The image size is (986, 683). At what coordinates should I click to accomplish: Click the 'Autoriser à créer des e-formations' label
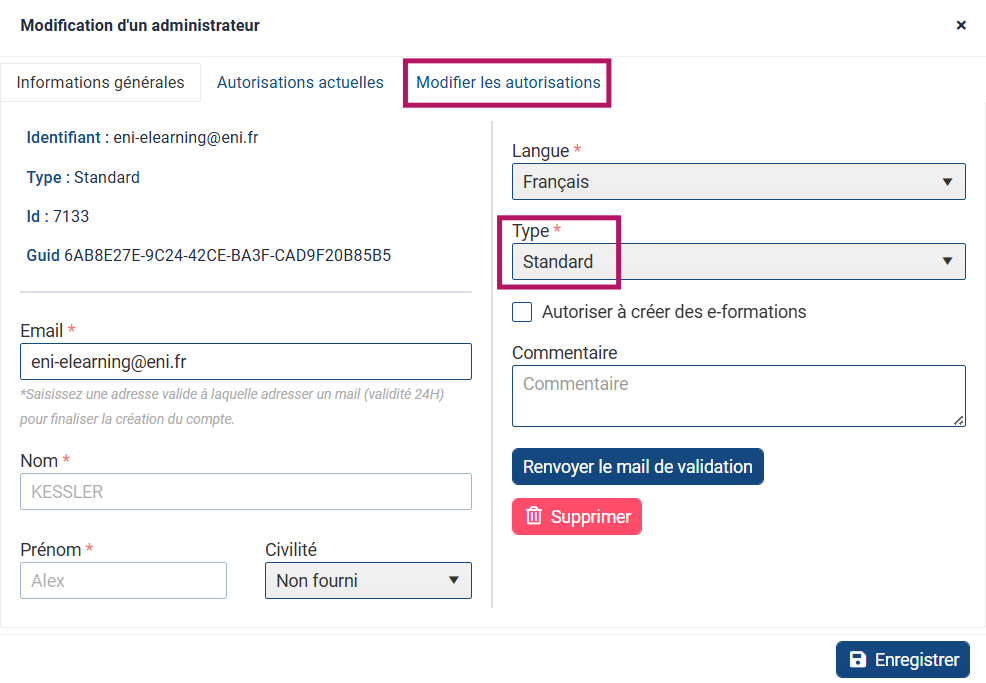click(x=674, y=312)
